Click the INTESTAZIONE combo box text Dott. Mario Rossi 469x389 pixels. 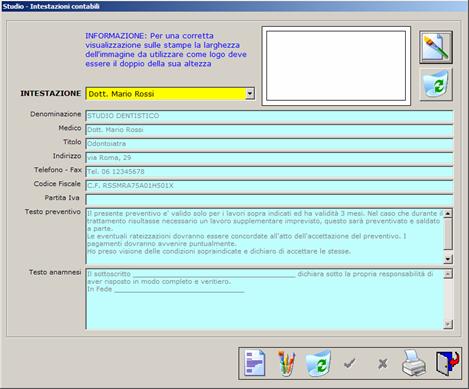121,94
